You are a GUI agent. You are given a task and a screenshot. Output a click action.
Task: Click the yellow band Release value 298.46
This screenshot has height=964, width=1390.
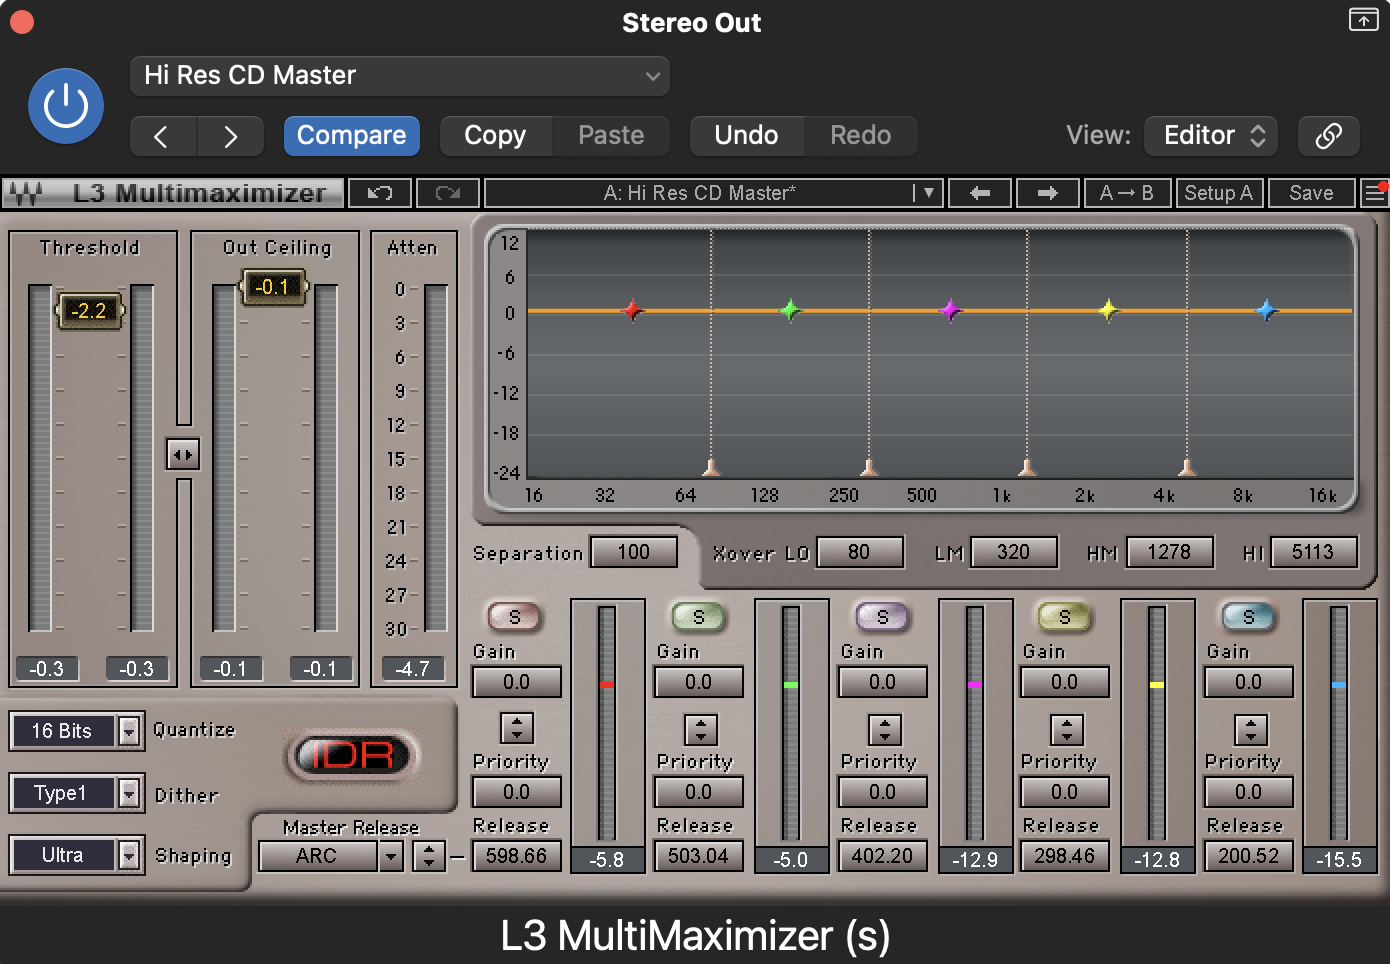click(1064, 856)
